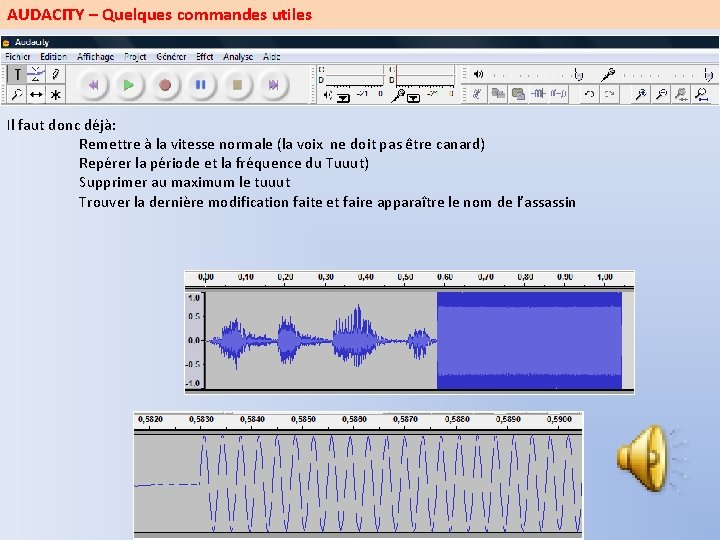Click the input level meter display
The width and height of the screenshot is (720, 540).
(422, 76)
